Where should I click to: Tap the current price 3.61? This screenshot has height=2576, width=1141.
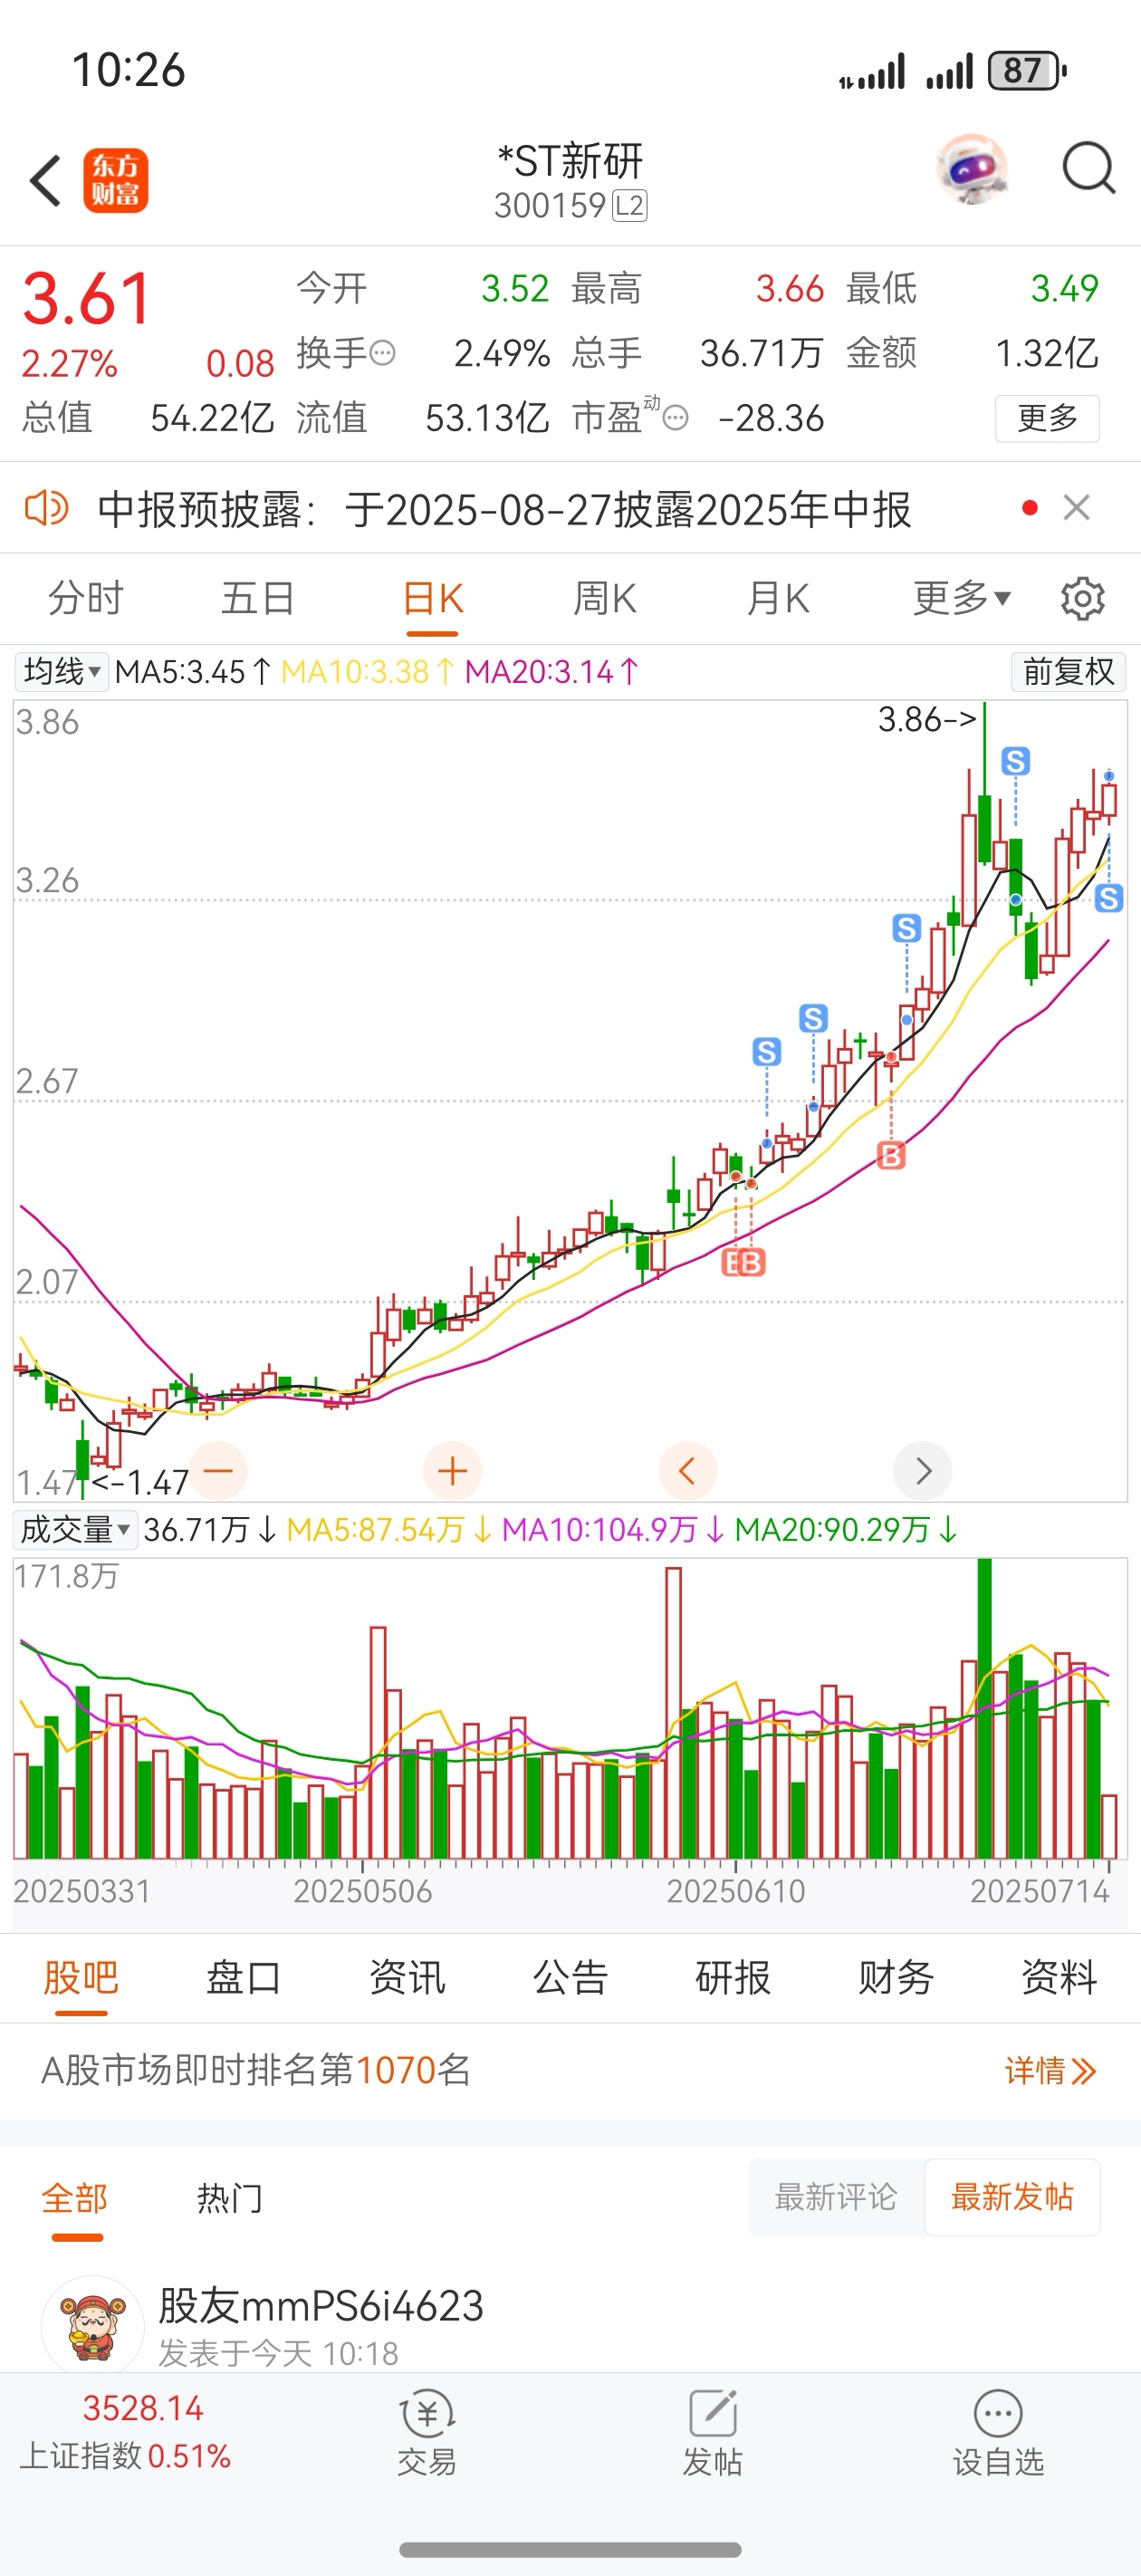tap(87, 298)
